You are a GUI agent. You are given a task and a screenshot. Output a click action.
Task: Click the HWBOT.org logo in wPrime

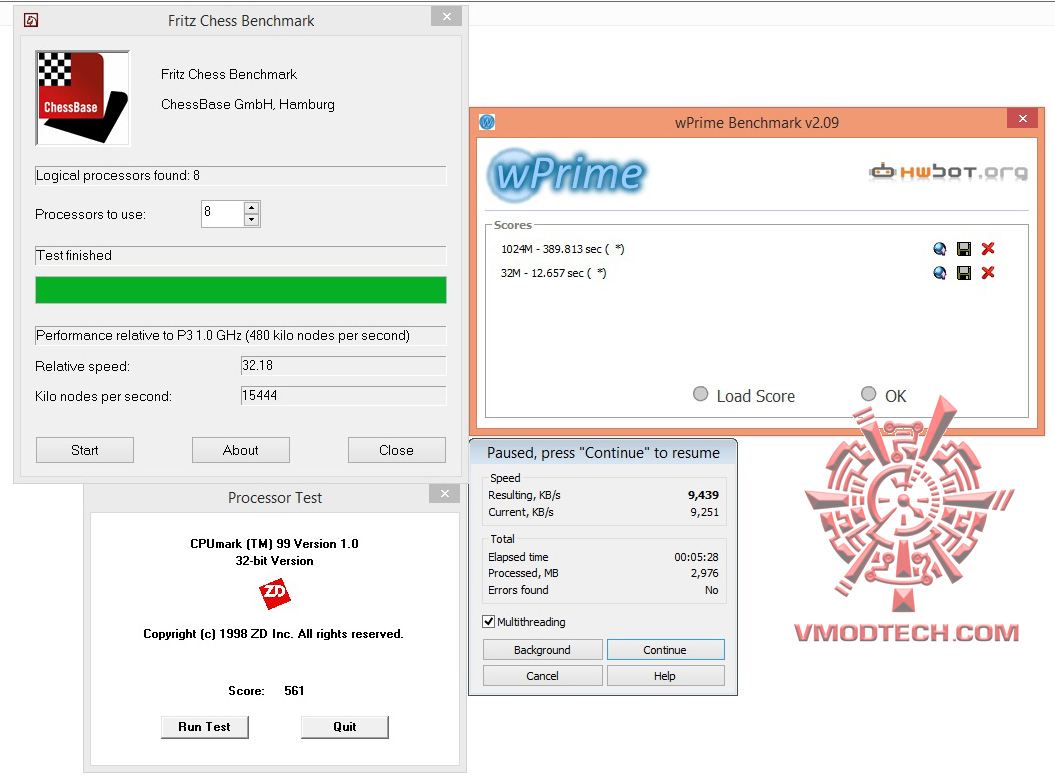(x=948, y=172)
